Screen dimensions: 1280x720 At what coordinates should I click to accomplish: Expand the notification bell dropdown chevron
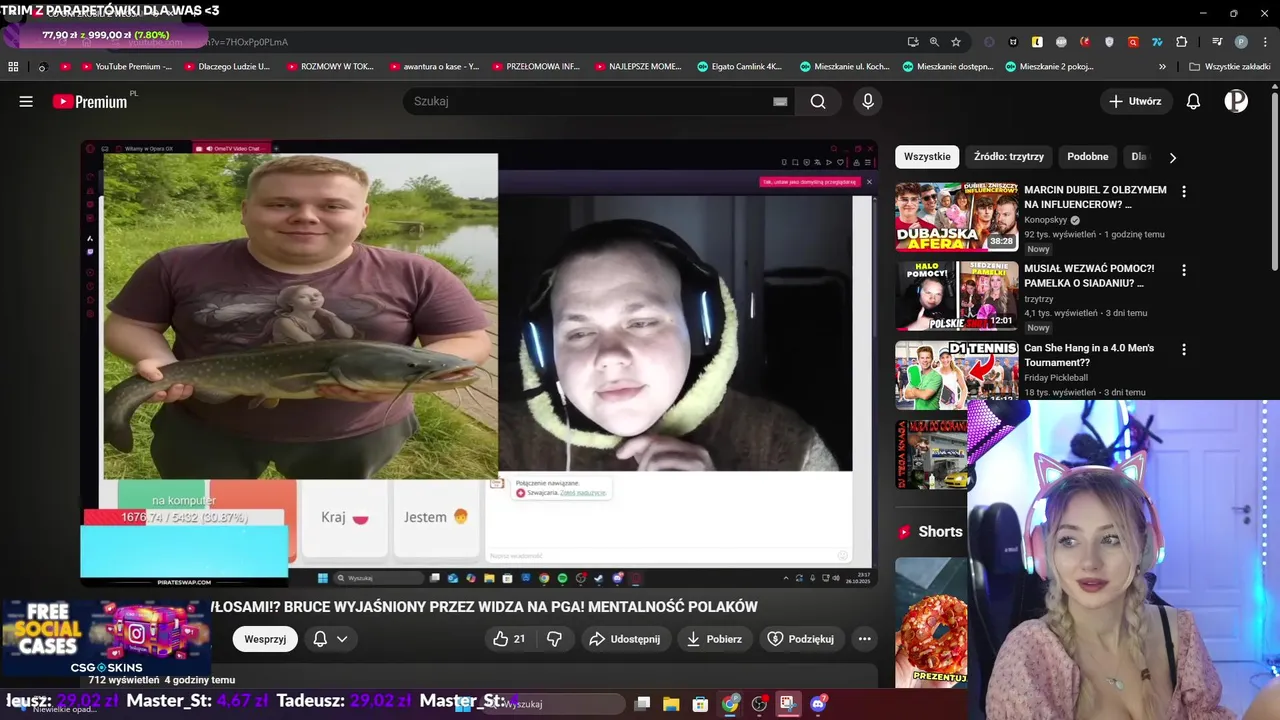[342, 639]
